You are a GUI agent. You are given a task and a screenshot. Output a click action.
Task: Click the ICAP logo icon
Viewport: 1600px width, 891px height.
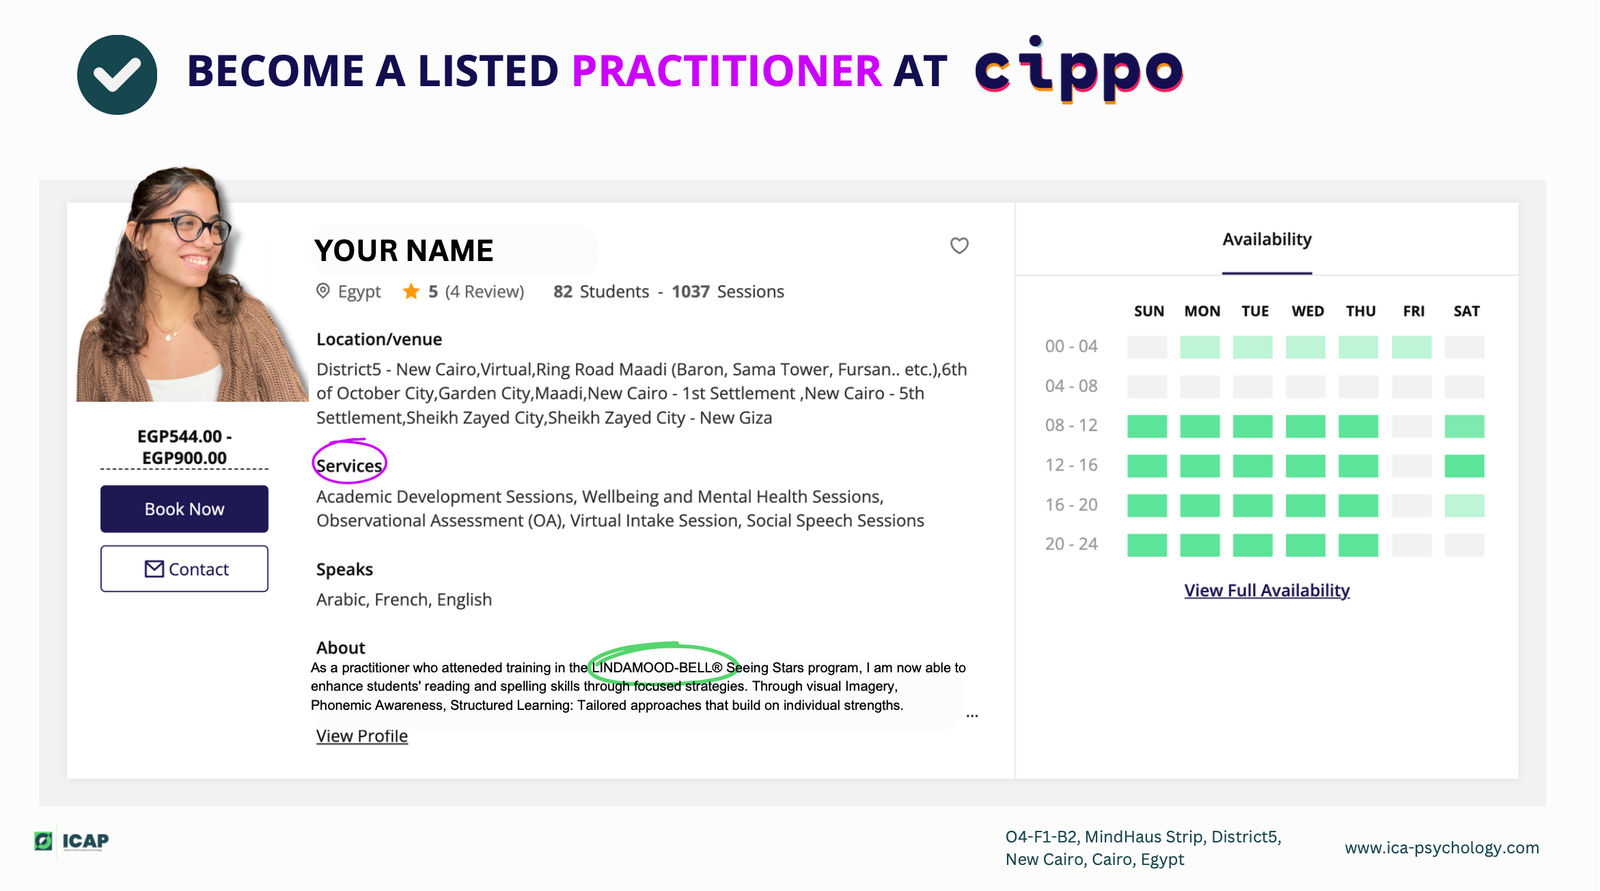click(44, 841)
